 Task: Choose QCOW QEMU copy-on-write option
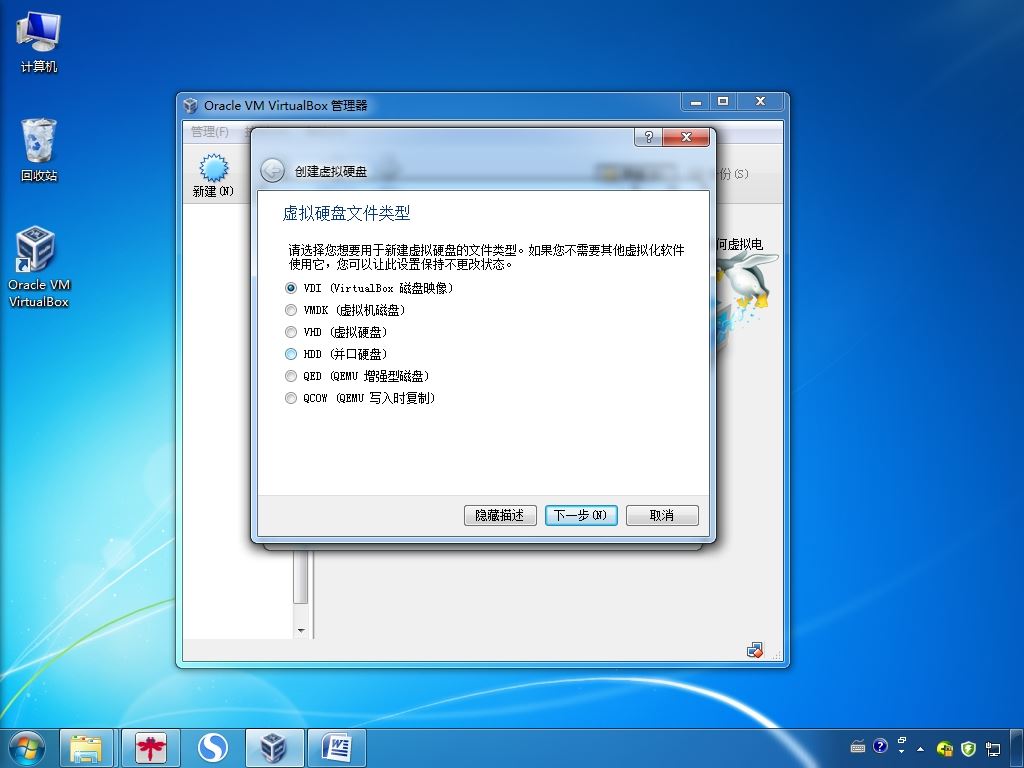click(x=360, y=398)
